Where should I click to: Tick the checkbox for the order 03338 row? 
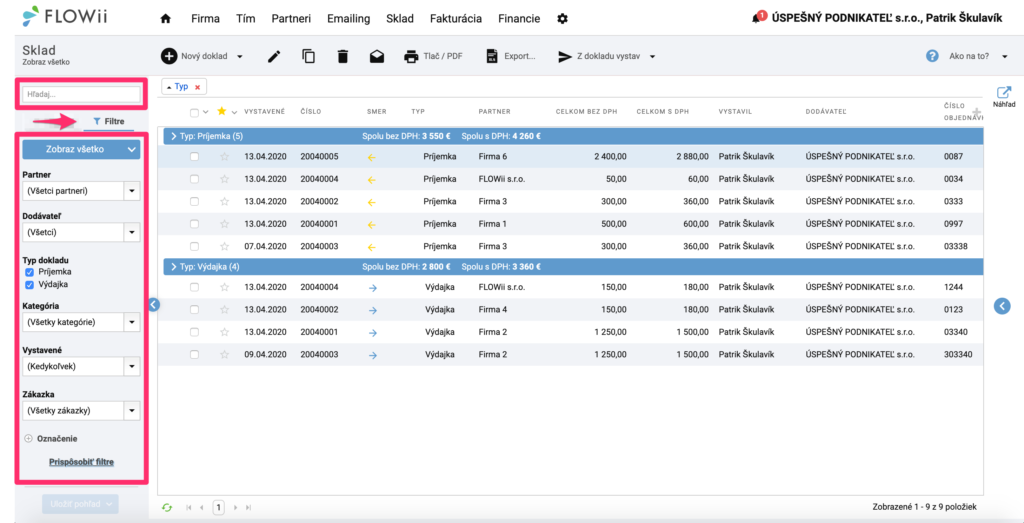pyautogui.click(x=194, y=246)
